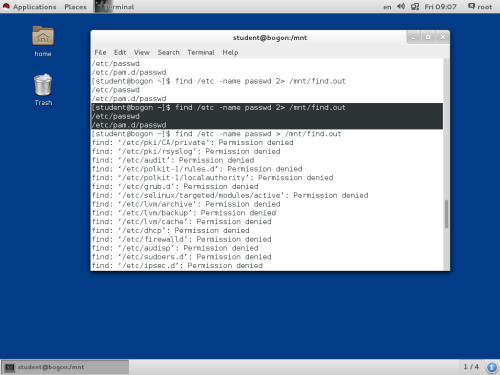Open the volume speaker icon
This screenshot has height=375, width=500.
[x=401, y=6]
